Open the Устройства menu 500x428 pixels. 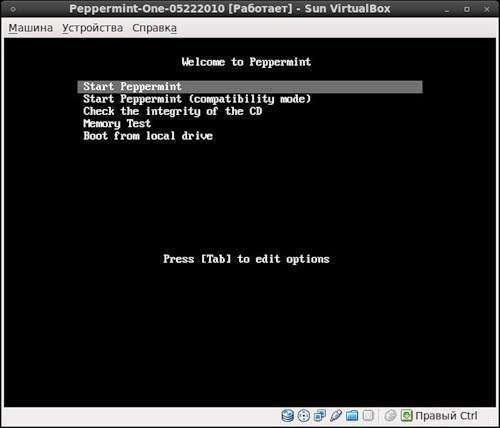[x=93, y=28]
